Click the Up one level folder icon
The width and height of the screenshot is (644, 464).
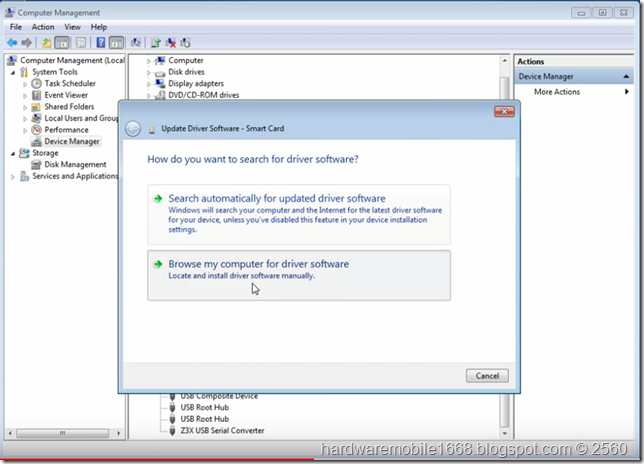46,42
